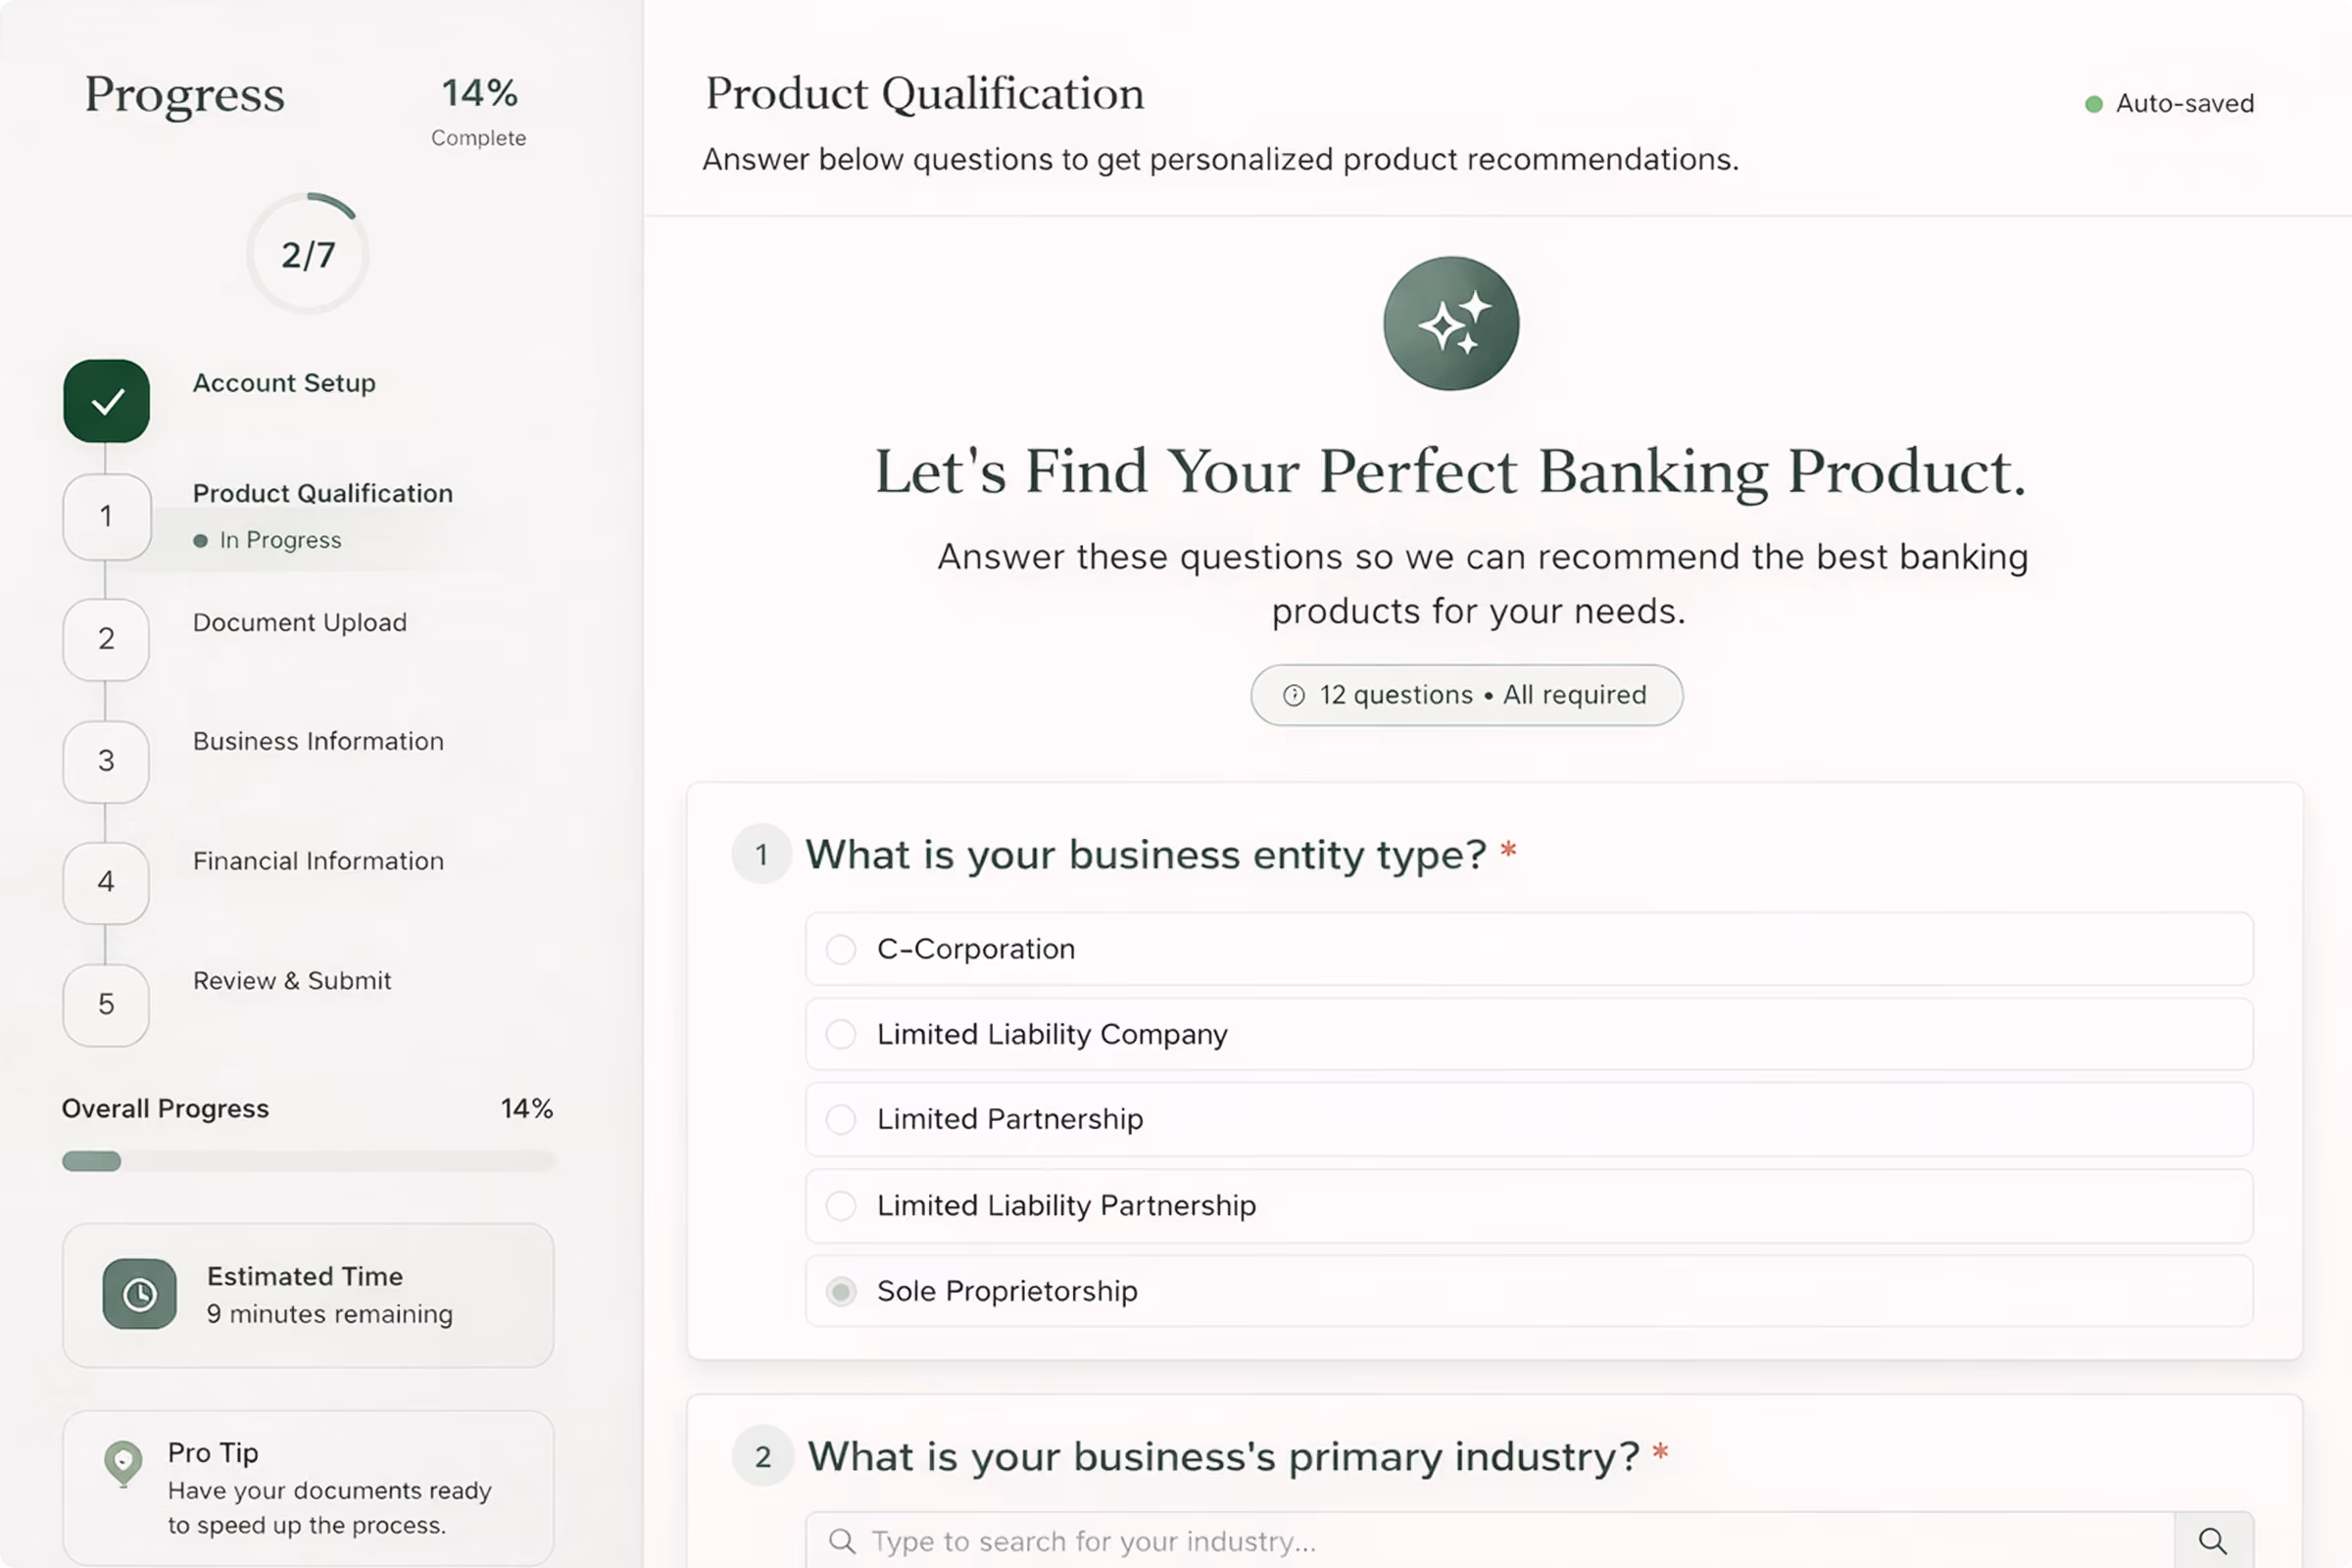Go to Business Information step
This screenshot has width=2352, height=1568.
click(x=318, y=741)
